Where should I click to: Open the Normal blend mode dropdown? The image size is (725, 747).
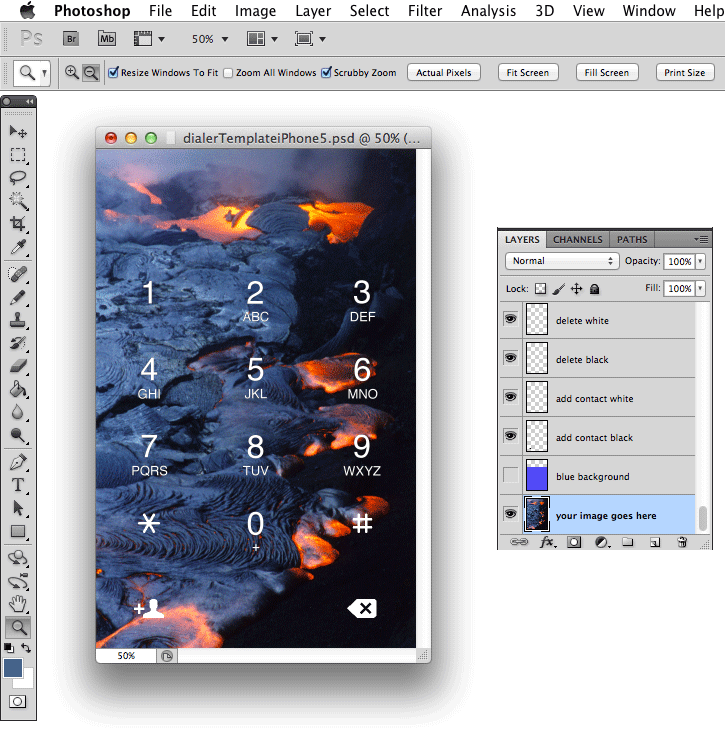click(x=562, y=261)
